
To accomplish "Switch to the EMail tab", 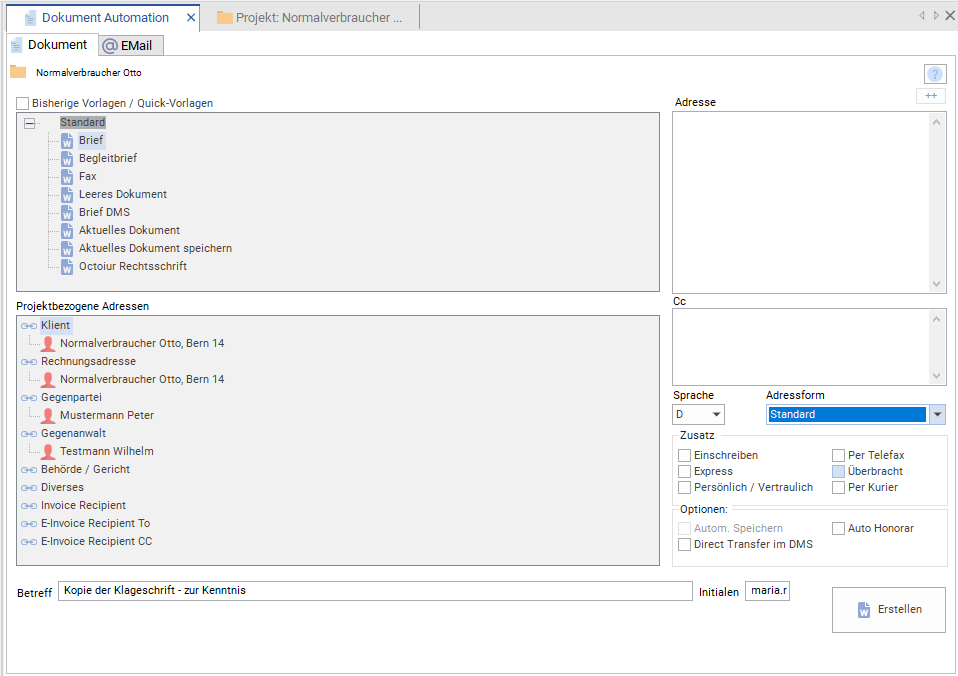I will pos(131,46).
